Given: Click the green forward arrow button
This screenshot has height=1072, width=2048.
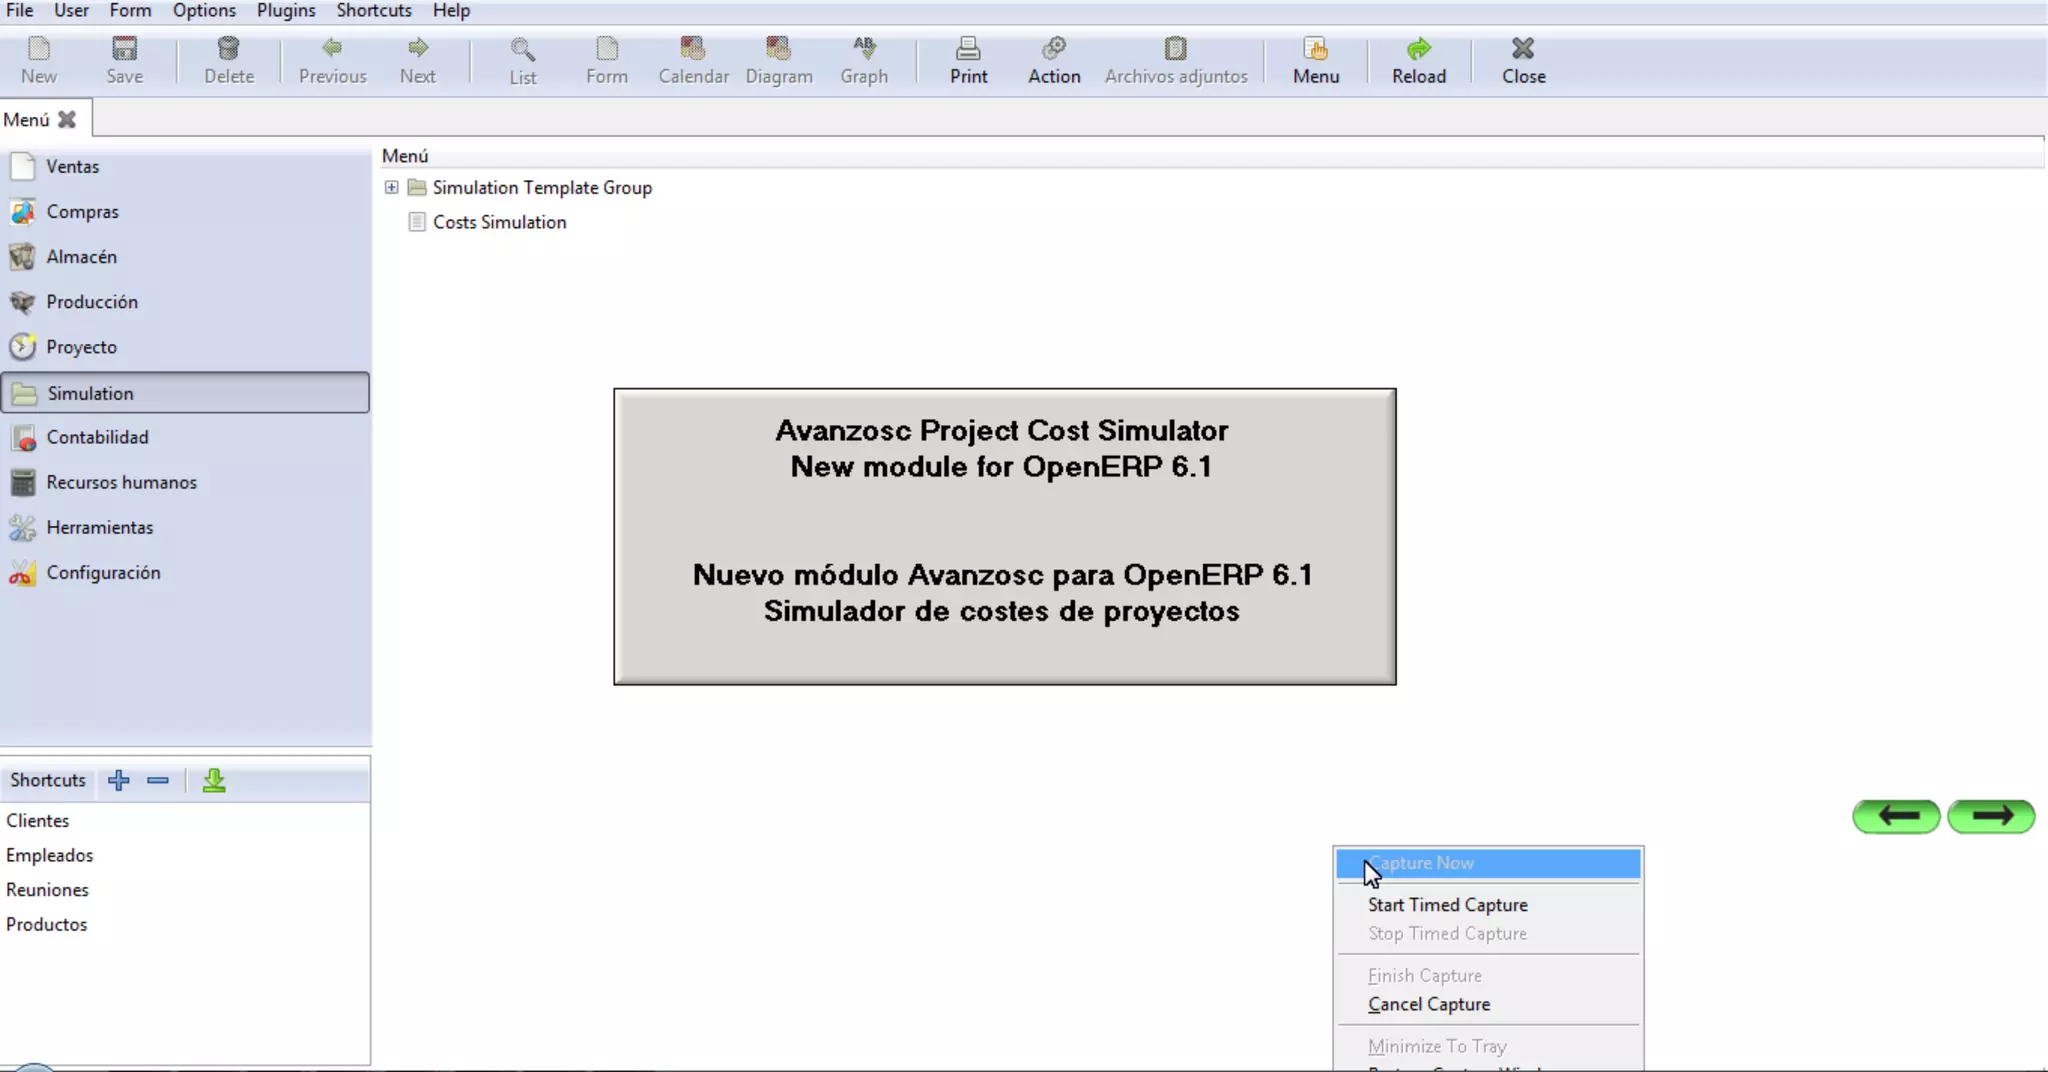Looking at the screenshot, I should coord(1991,816).
